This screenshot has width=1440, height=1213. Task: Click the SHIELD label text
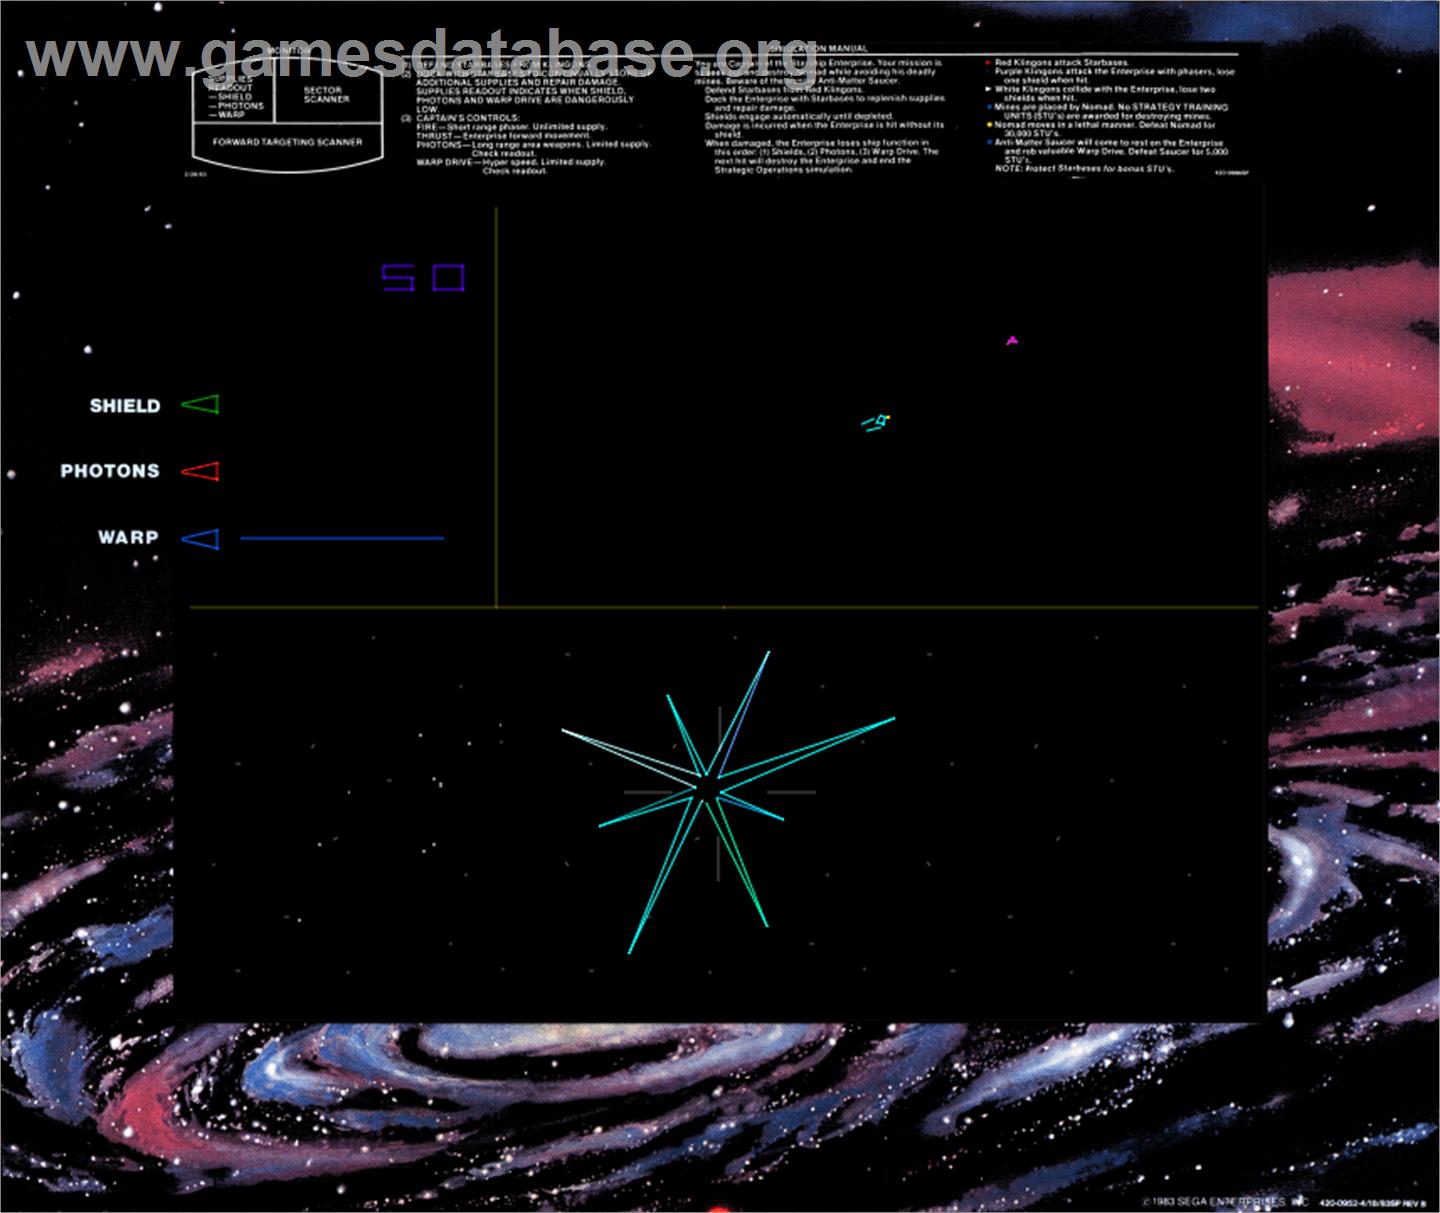tap(125, 406)
